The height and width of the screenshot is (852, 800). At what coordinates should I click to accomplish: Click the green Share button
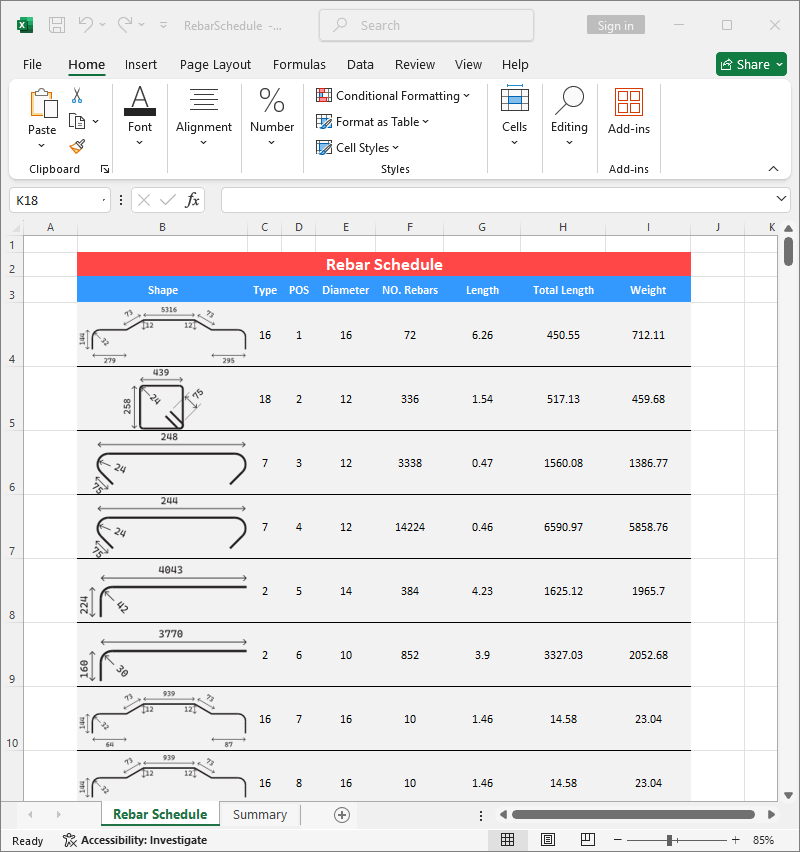point(751,64)
